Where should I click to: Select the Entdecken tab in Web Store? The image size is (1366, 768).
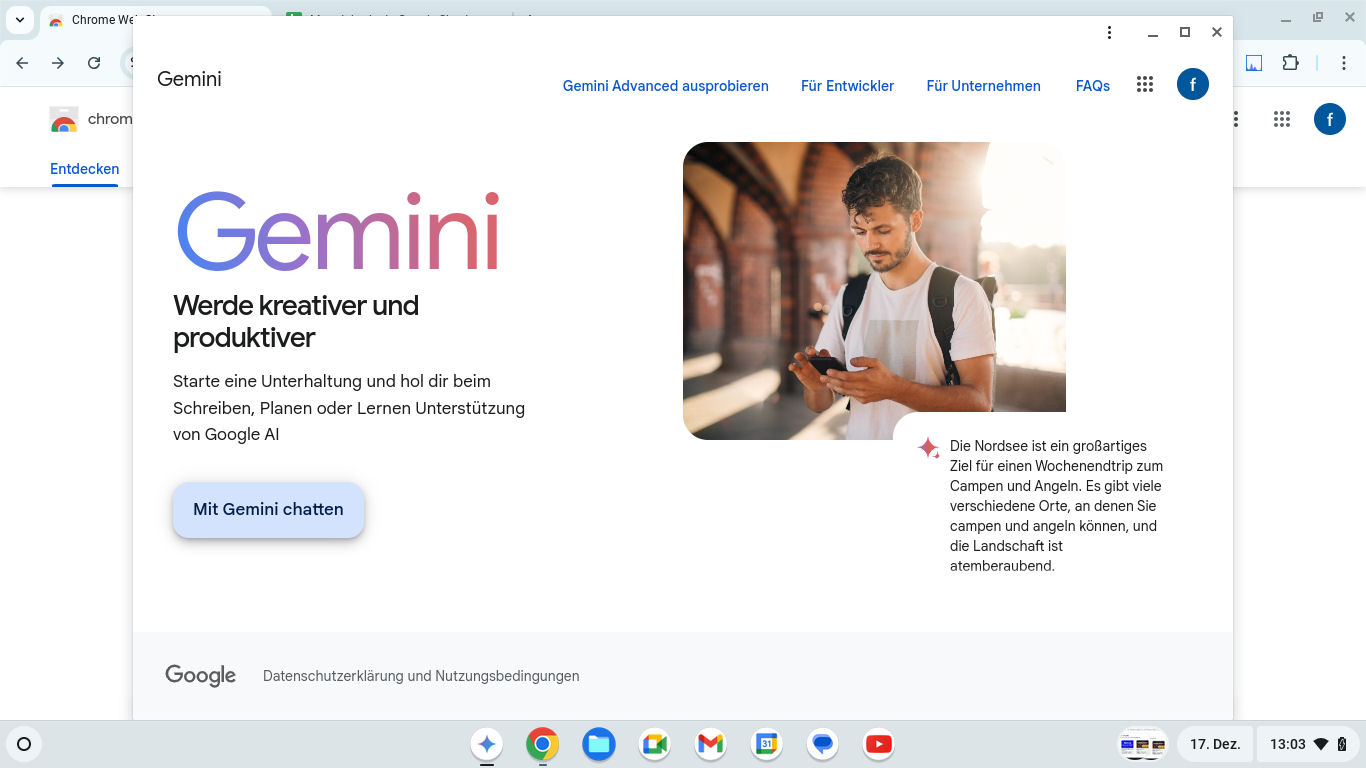[85, 169]
